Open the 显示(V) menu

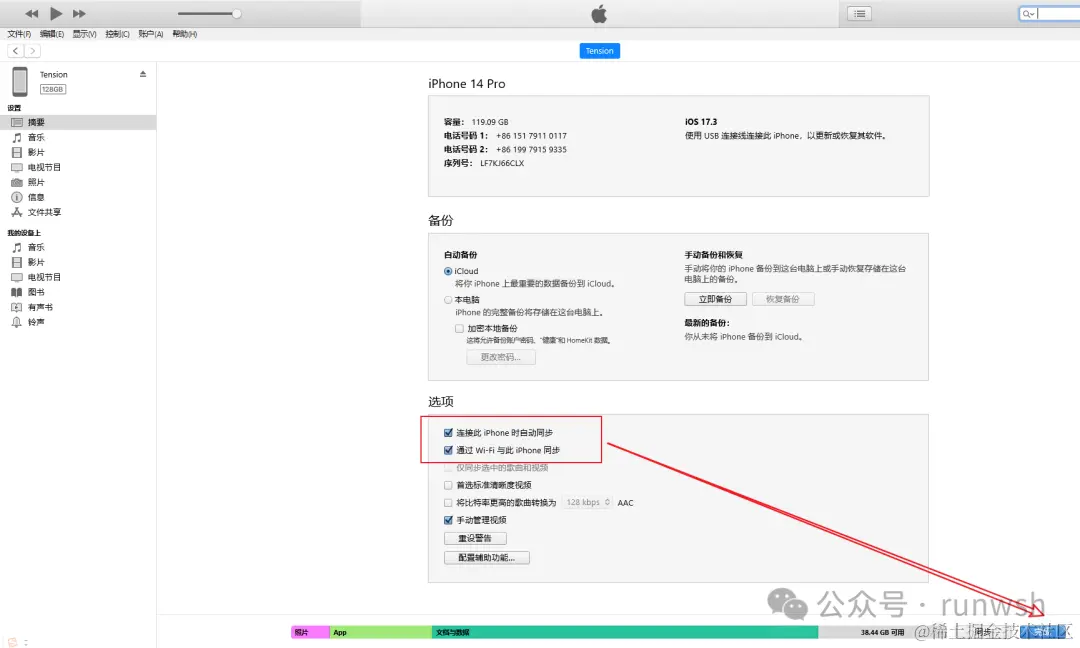(85, 34)
